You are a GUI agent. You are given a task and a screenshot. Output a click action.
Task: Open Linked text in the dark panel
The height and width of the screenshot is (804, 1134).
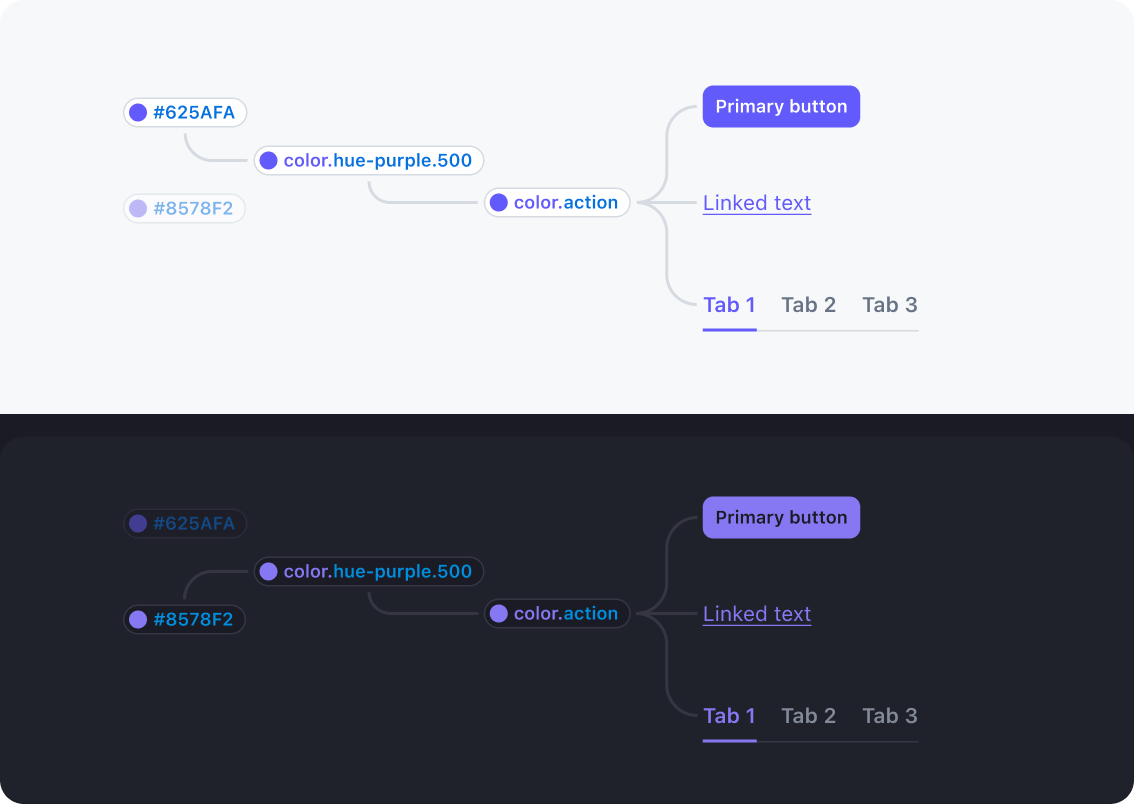757,614
